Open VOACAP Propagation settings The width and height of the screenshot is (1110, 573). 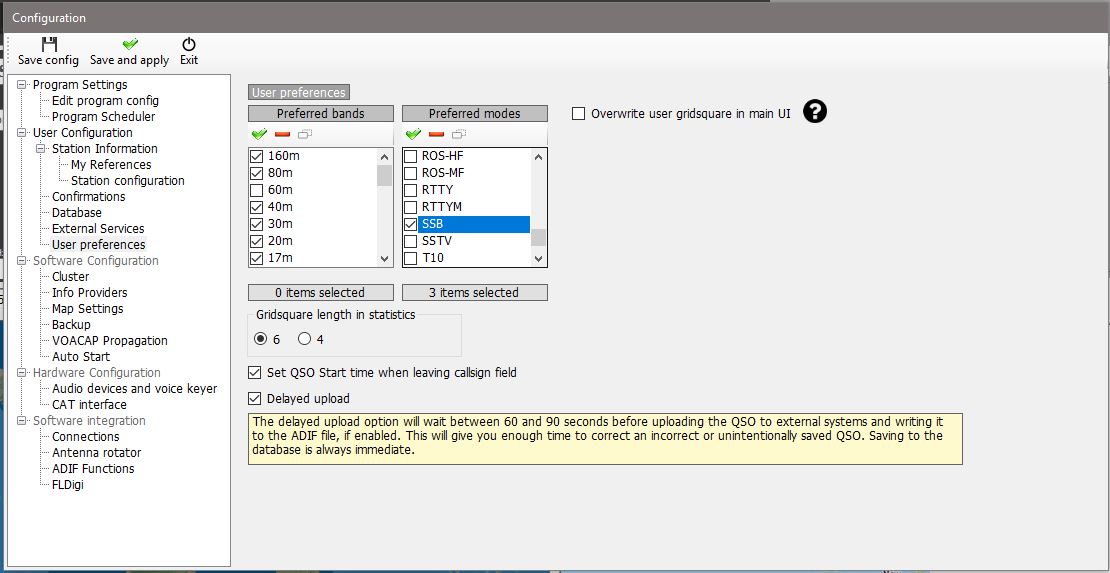pos(110,341)
